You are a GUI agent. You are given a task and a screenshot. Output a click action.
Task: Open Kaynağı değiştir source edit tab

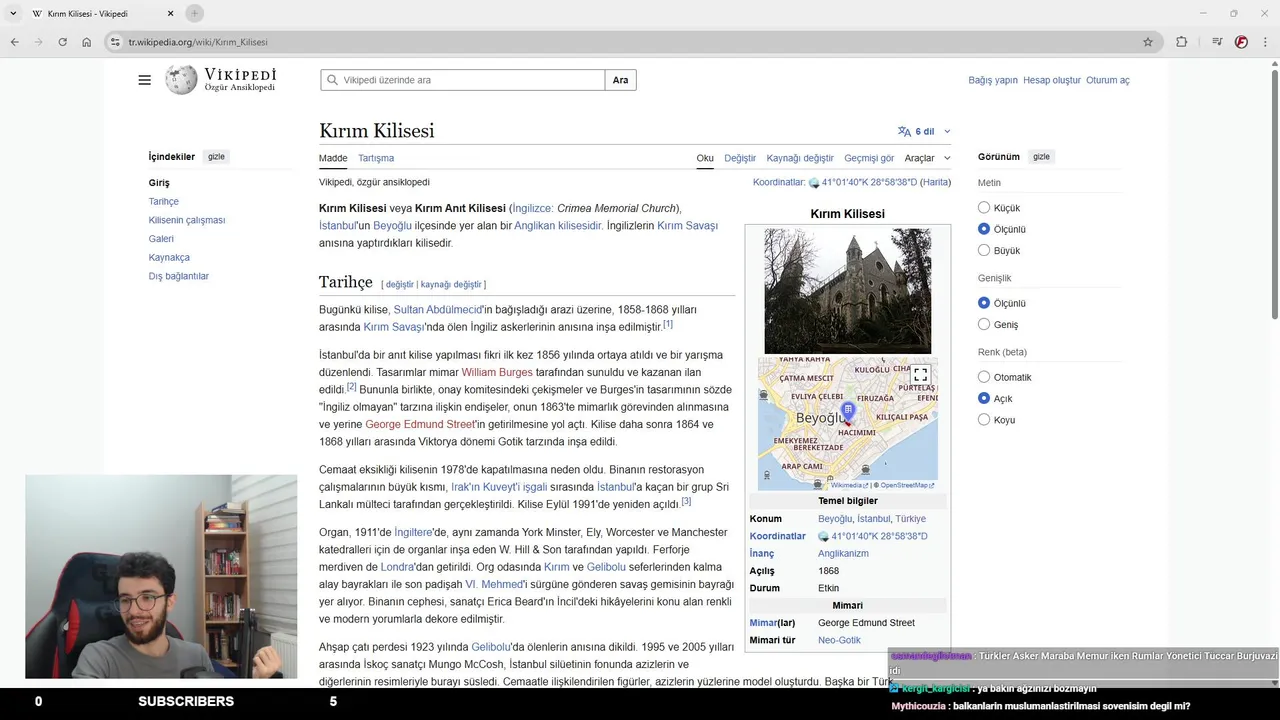coord(800,158)
